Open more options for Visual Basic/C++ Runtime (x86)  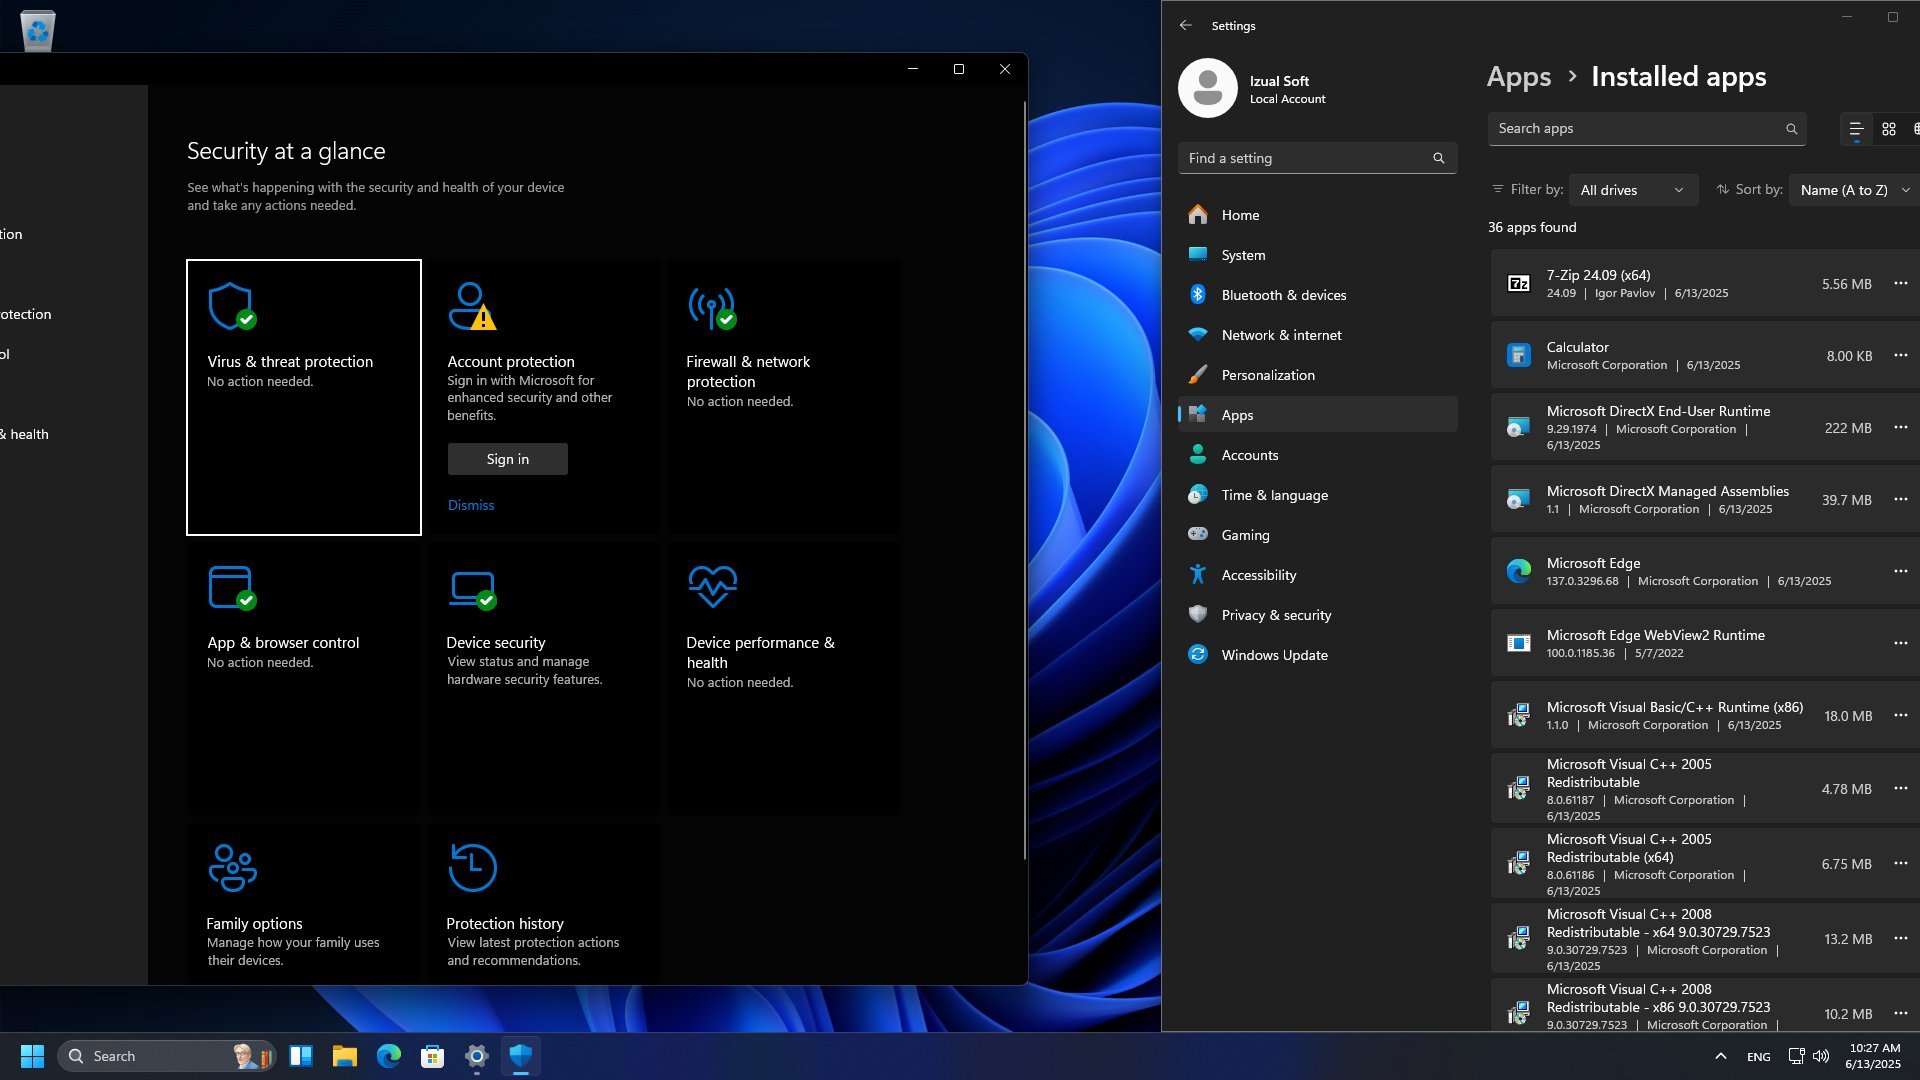pos(1901,716)
